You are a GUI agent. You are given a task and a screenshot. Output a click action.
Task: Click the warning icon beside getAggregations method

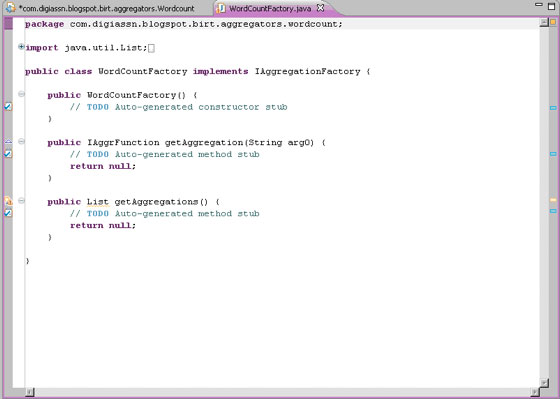click(8, 201)
